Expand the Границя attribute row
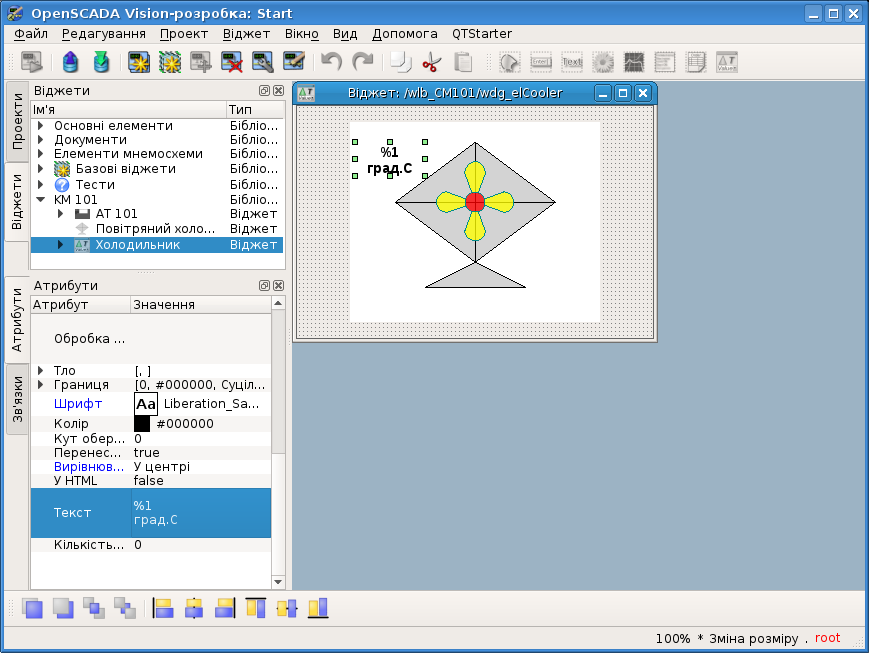Screen dimensions: 869x653 point(41,385)
